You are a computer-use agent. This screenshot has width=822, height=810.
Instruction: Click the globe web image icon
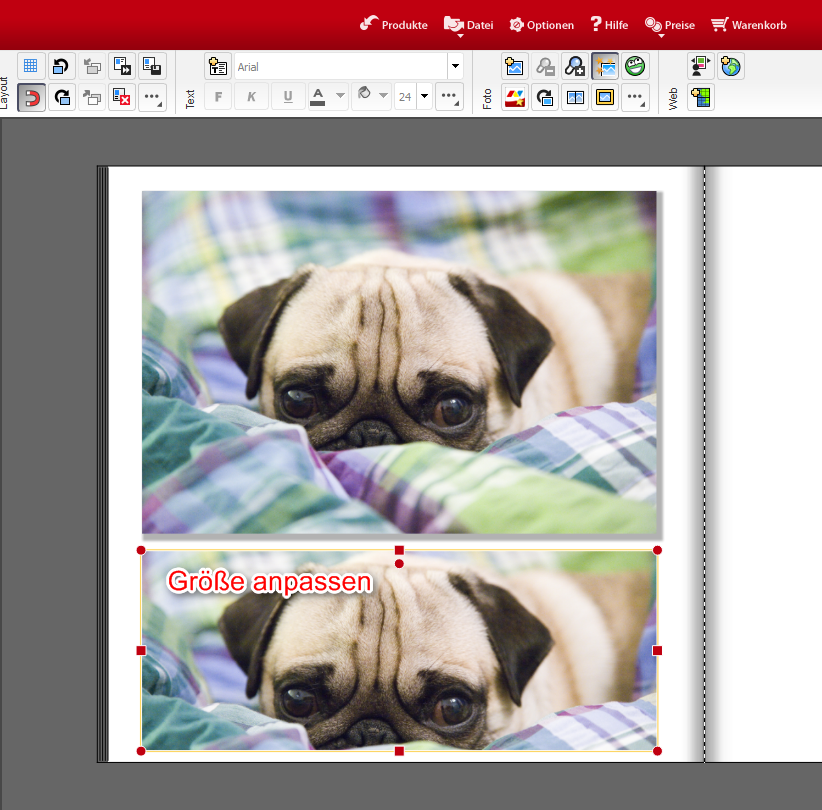[x=731, y=66]
